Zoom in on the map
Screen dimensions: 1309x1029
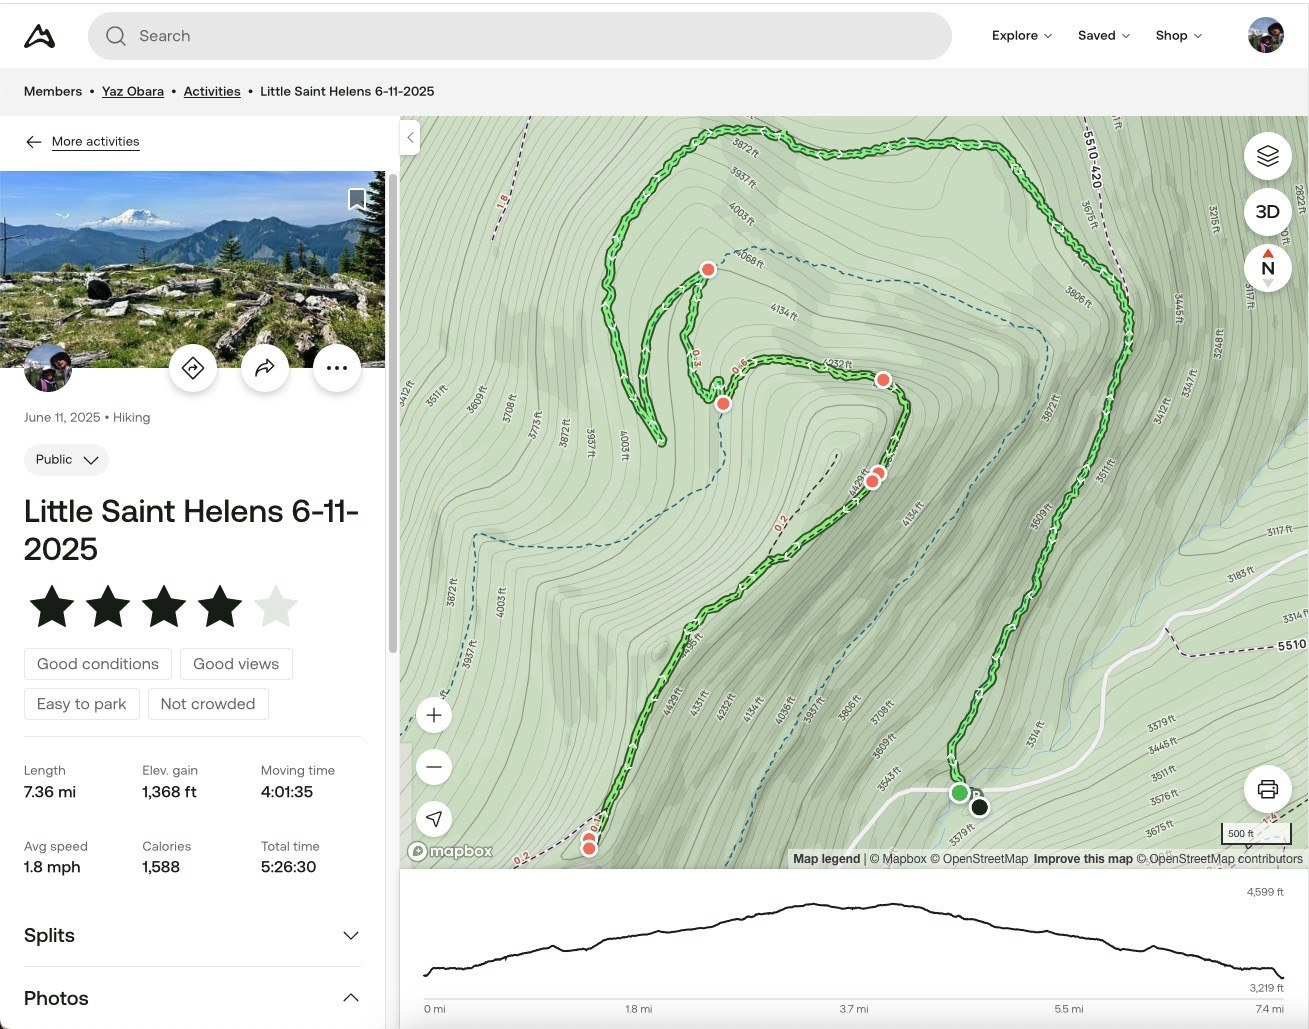434,715
